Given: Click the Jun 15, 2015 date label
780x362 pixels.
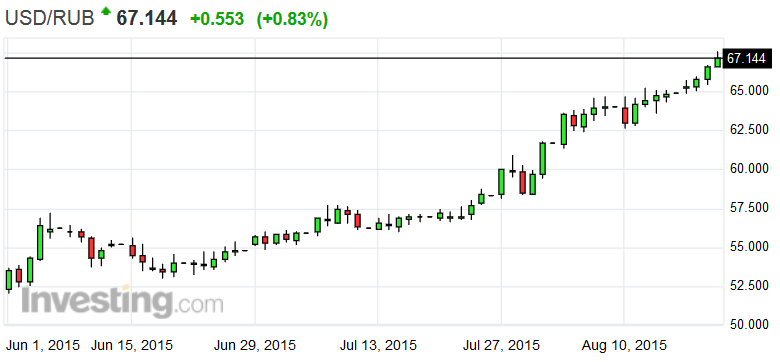Looking at the screenshot, I should [132, 345].
